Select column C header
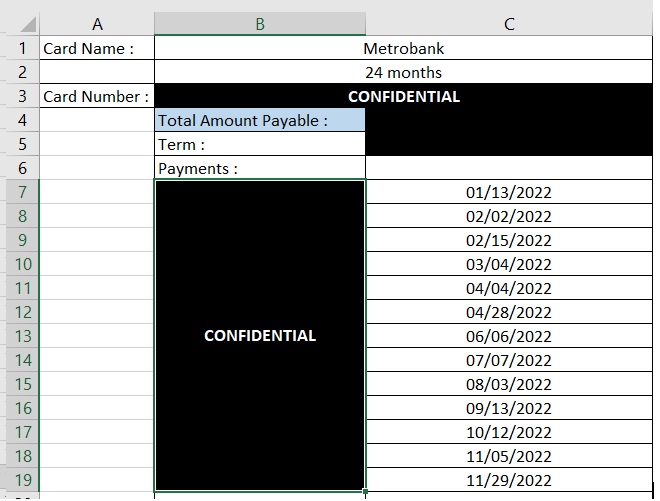This screenshot has height=501, width=660. coord(509,24)
